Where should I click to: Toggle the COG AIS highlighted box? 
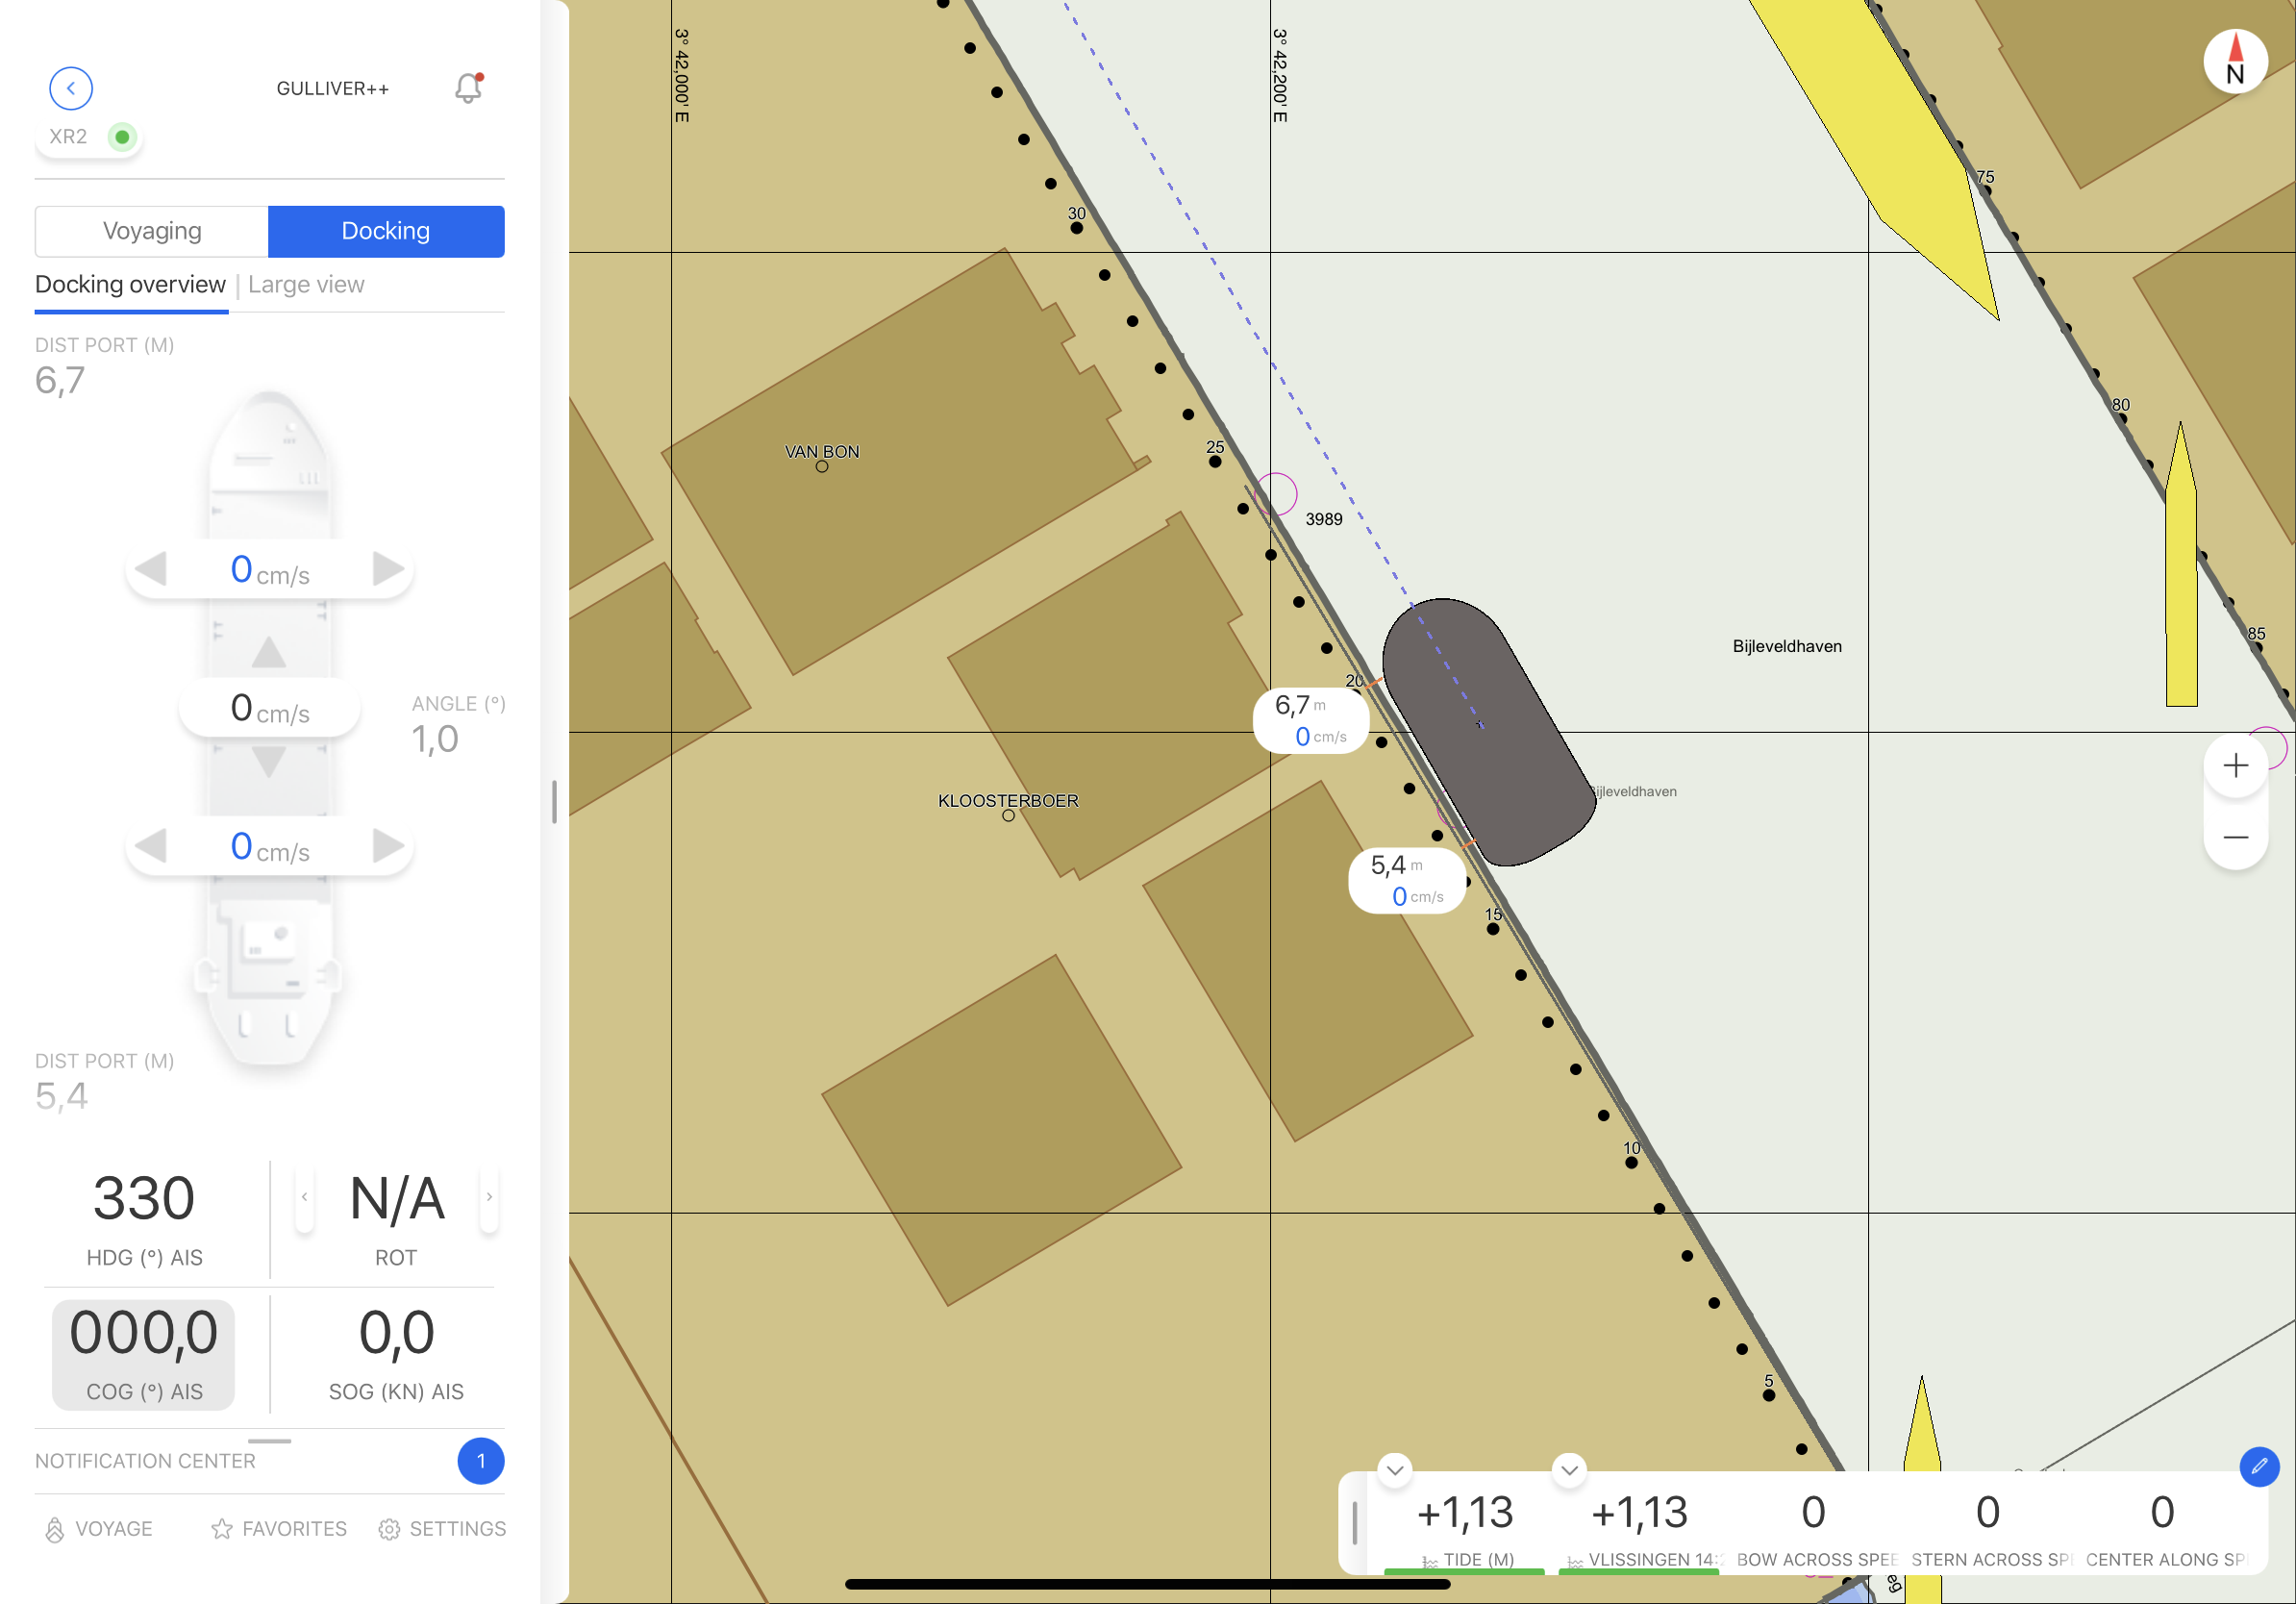pyautogui.click(x=144, y=1354)
